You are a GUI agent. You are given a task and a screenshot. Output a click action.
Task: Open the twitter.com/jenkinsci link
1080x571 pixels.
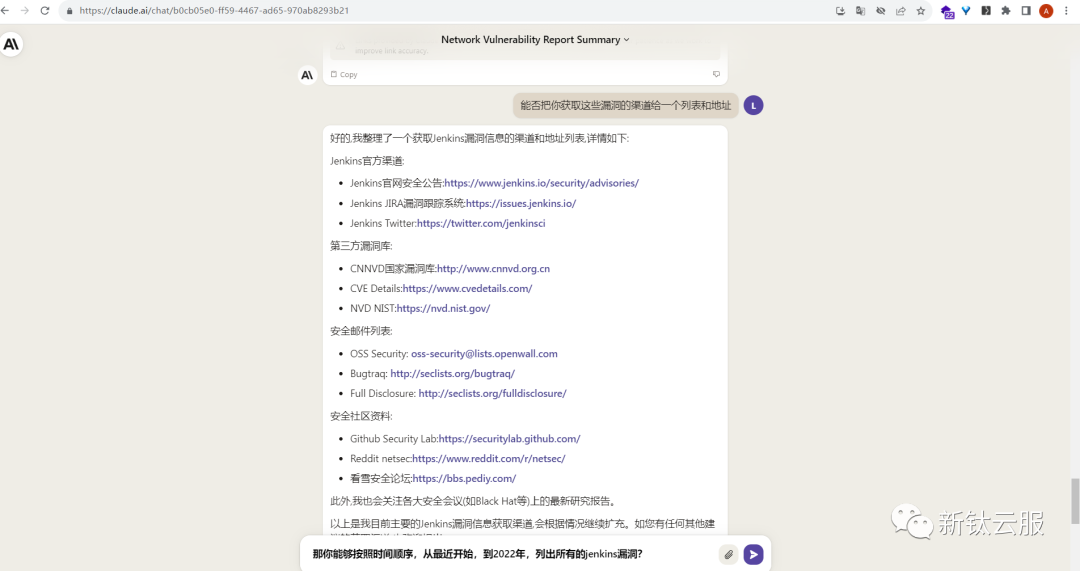[x=481, y=223]
